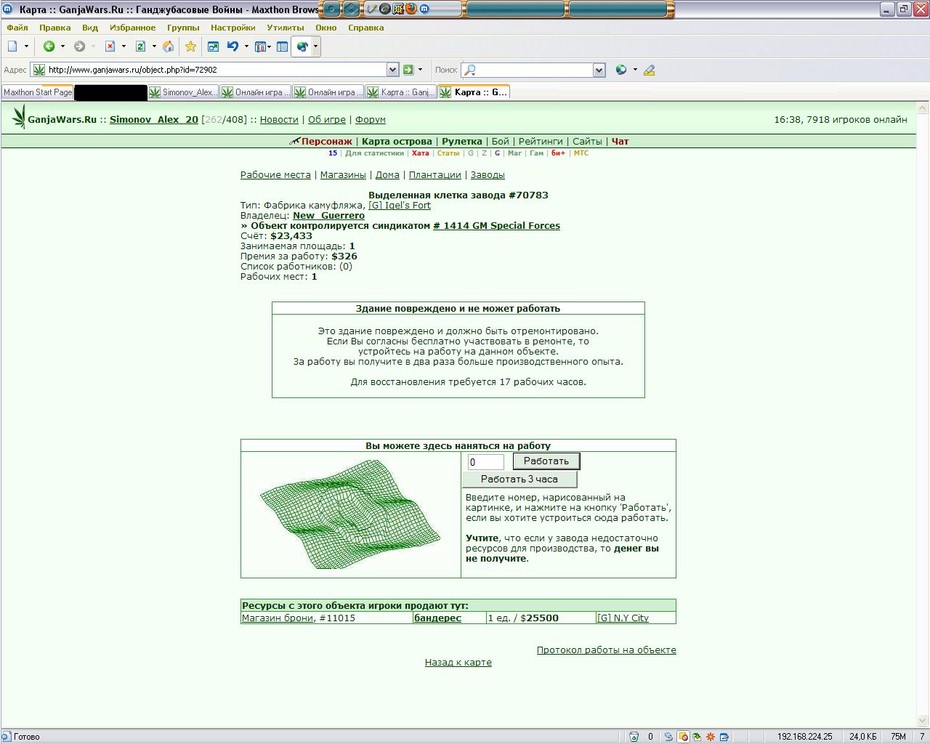Open the Рулетка link

[461, 141]
